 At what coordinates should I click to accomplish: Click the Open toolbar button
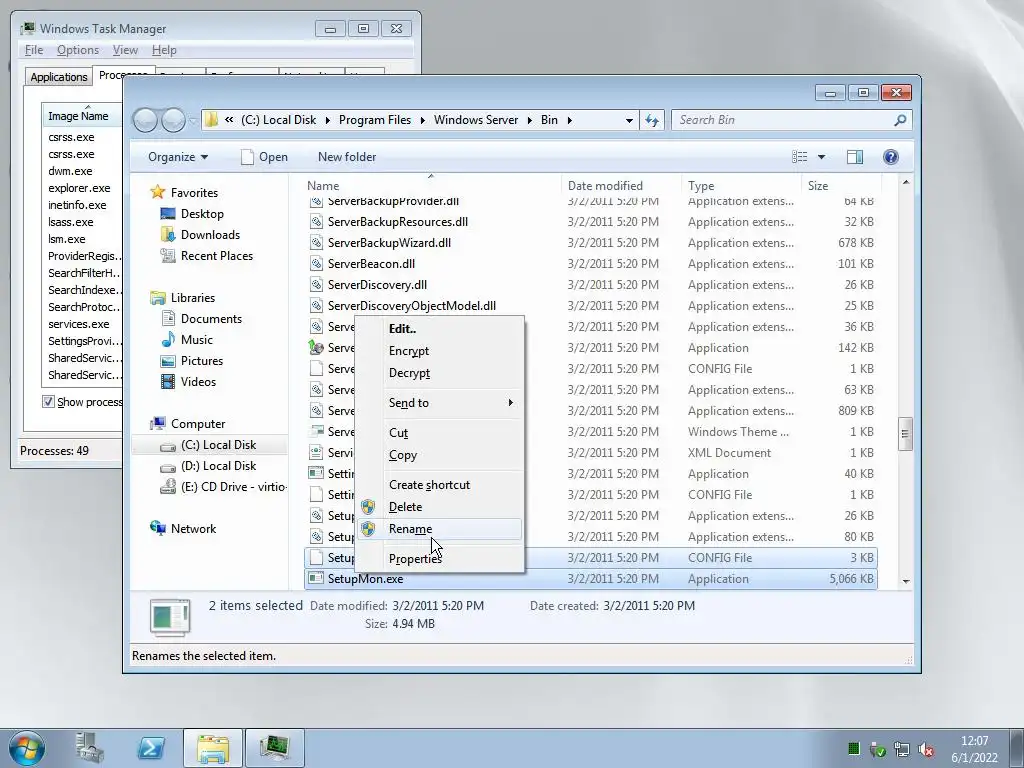coord(264,157)
